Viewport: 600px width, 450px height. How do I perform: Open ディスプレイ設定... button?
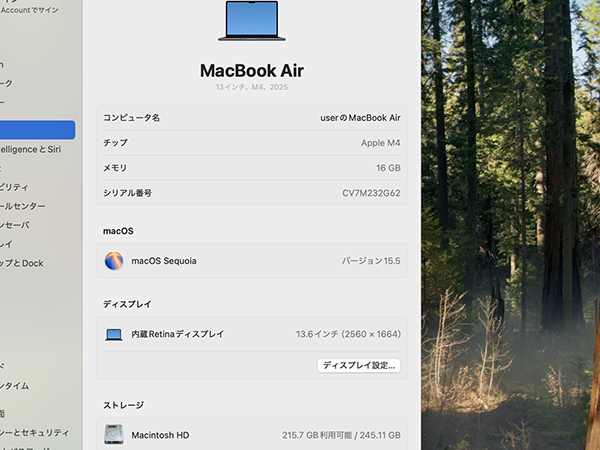[x=359, y=365]
